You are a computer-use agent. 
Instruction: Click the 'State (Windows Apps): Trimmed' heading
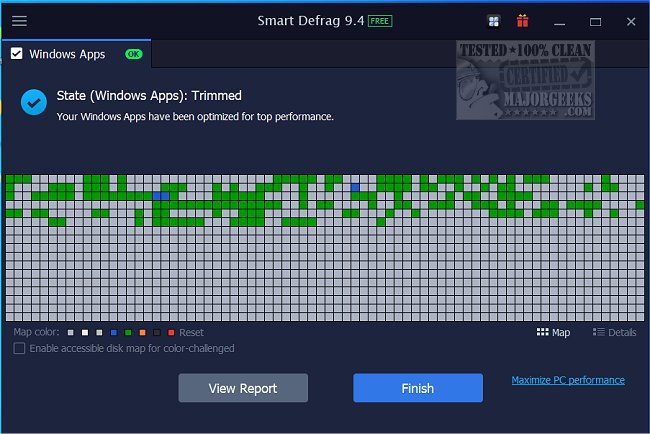pos(149,96)
